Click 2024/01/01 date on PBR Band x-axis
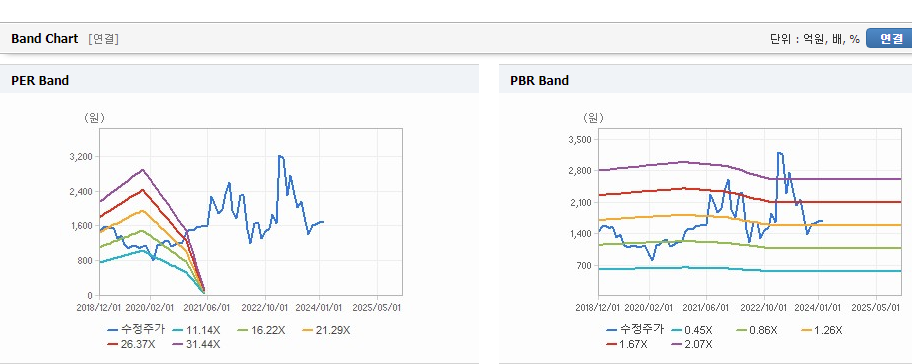The height and width of the screenshot is (364, 912). coord(819,307)
